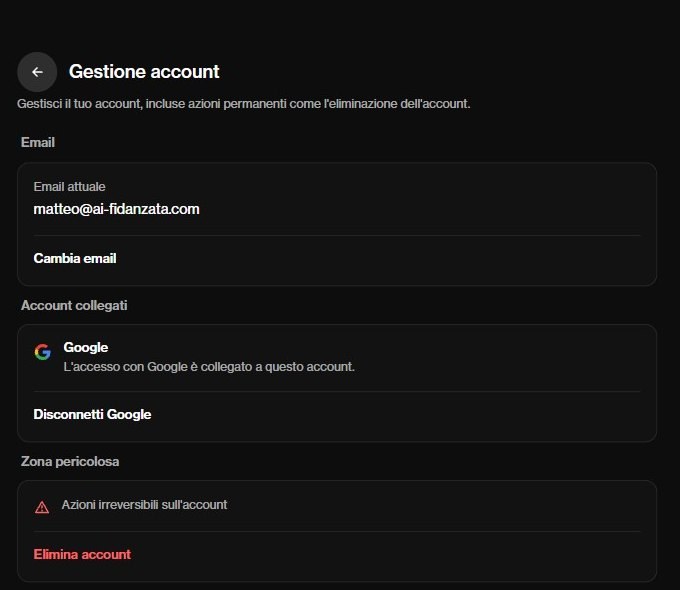Image resolution: width=680 pixels, height=590 pixels.
Task: Click the Zona pericolosa section title
Action: tap(70, 461)
